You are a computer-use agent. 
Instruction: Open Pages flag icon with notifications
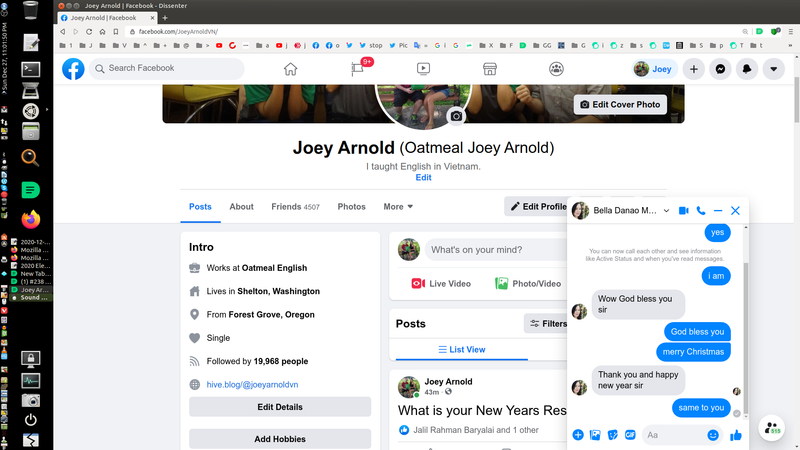[357, 69]
